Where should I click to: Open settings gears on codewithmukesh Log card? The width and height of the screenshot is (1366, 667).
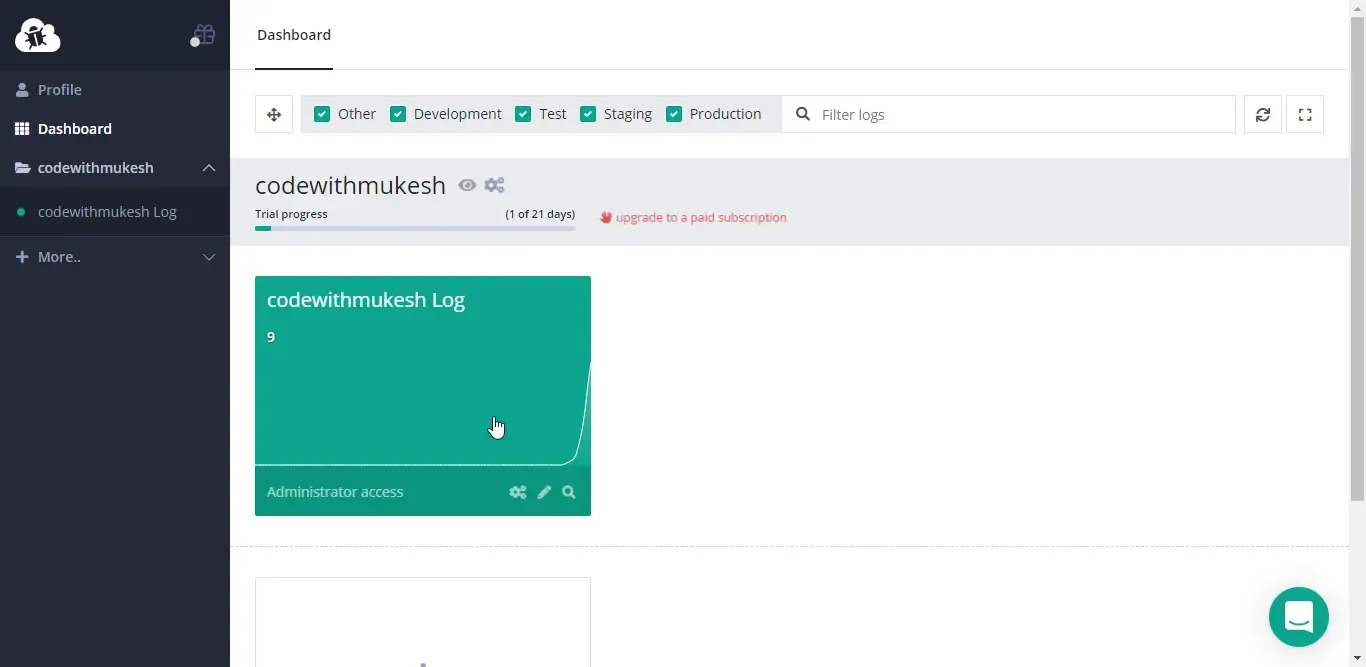pyautogui.click(x=518, y=492)
